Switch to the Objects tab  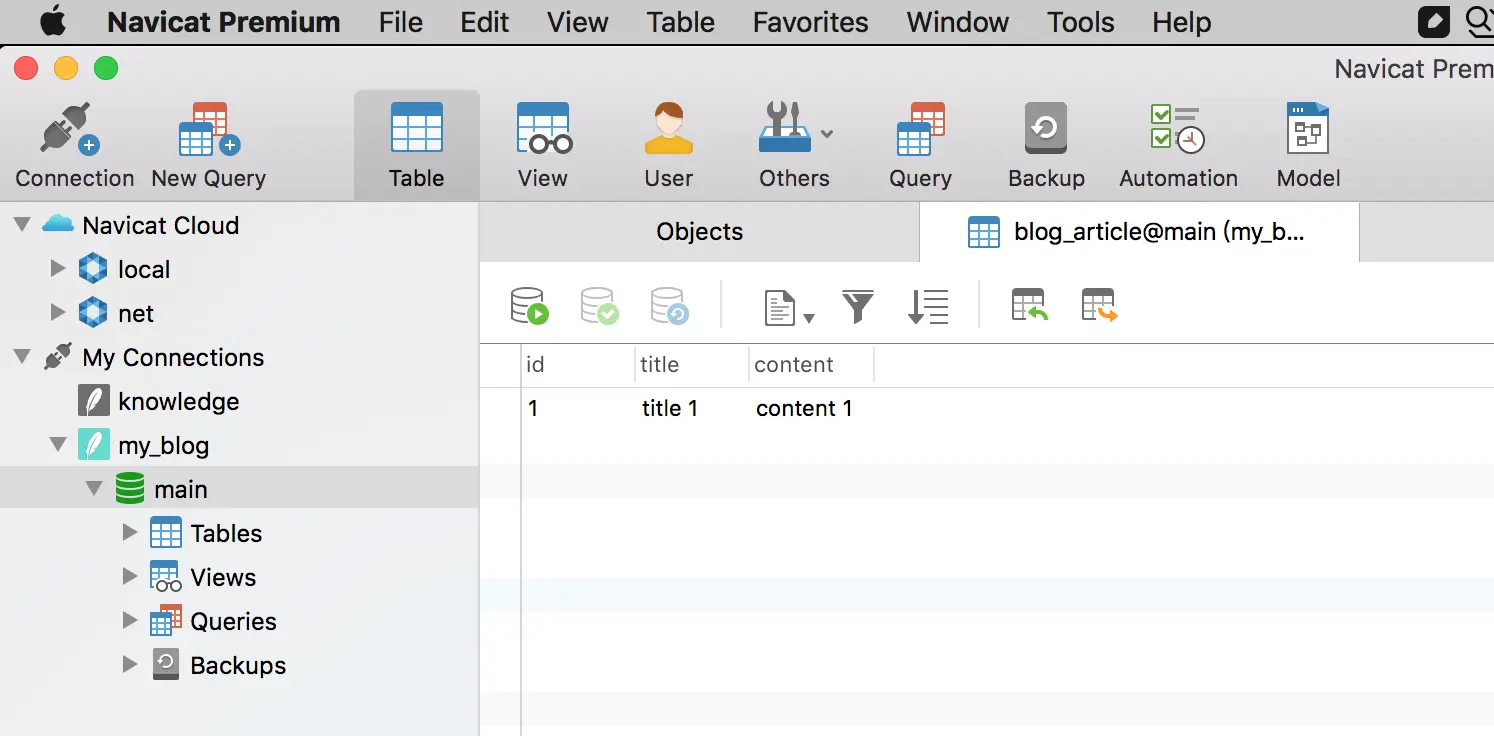click(699, 232)
